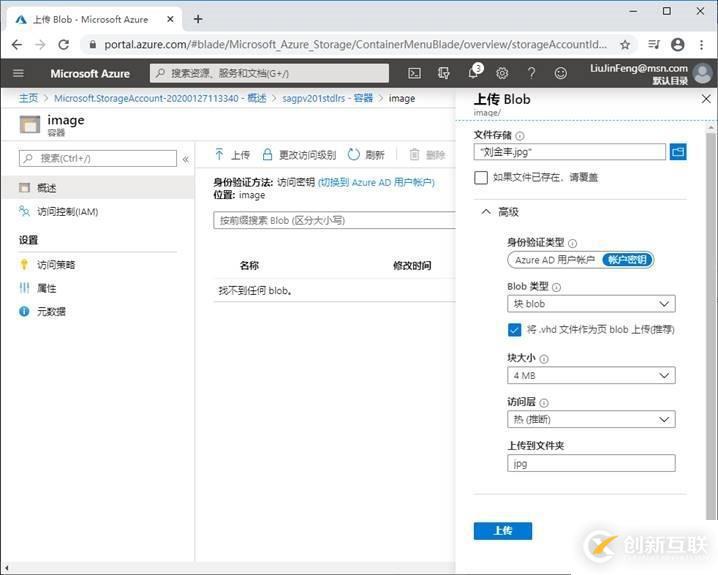Open Azure Cloud Shell icon in header
Viewport: 718px width, 575px height.
pyautogui.click(x=414, y=73)
